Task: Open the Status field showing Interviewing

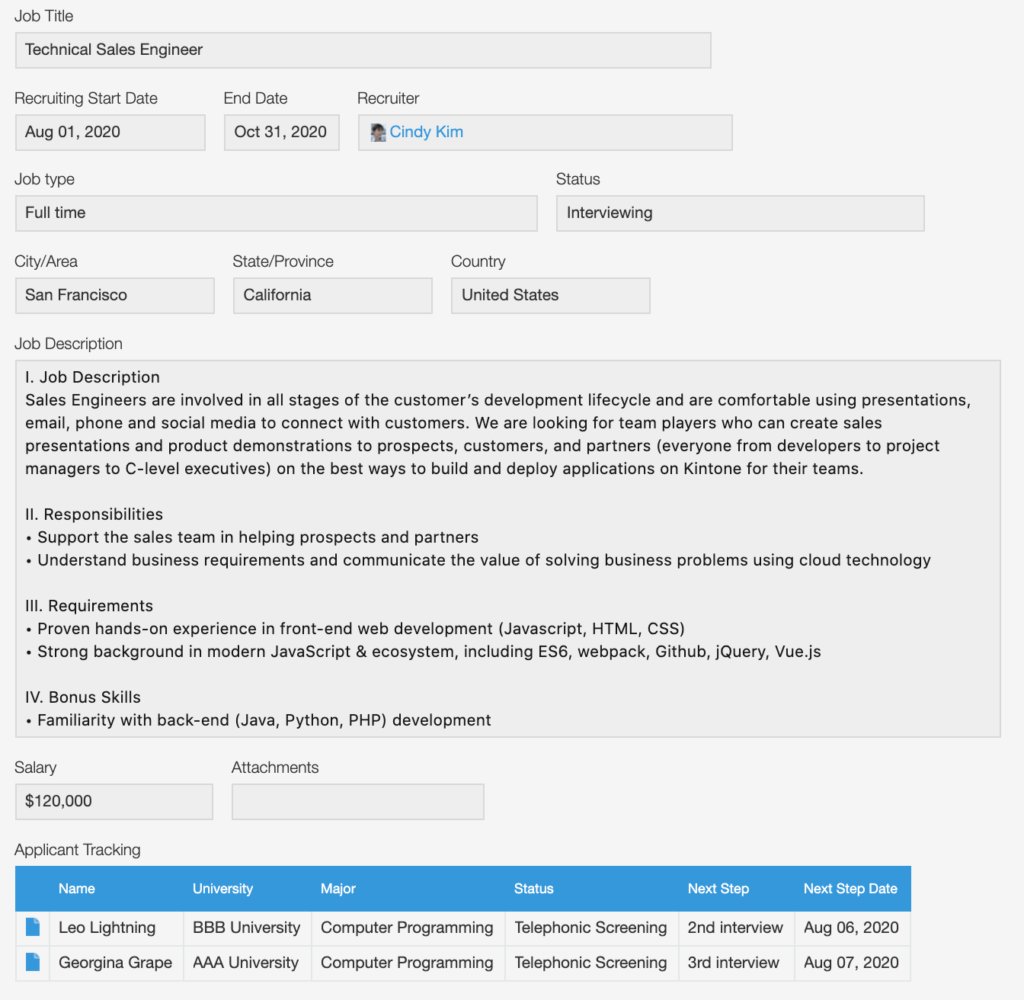Action: (x=740, y=213)
